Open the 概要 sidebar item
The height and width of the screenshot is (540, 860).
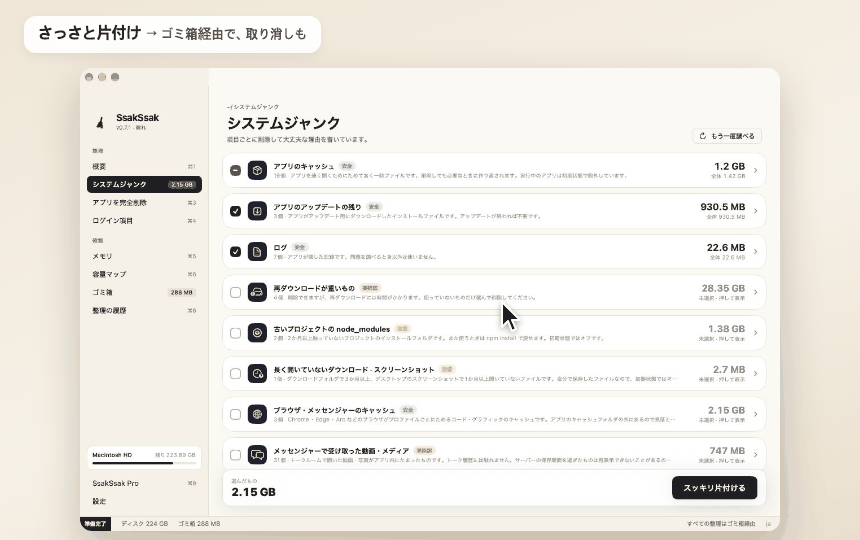[144, 166]
